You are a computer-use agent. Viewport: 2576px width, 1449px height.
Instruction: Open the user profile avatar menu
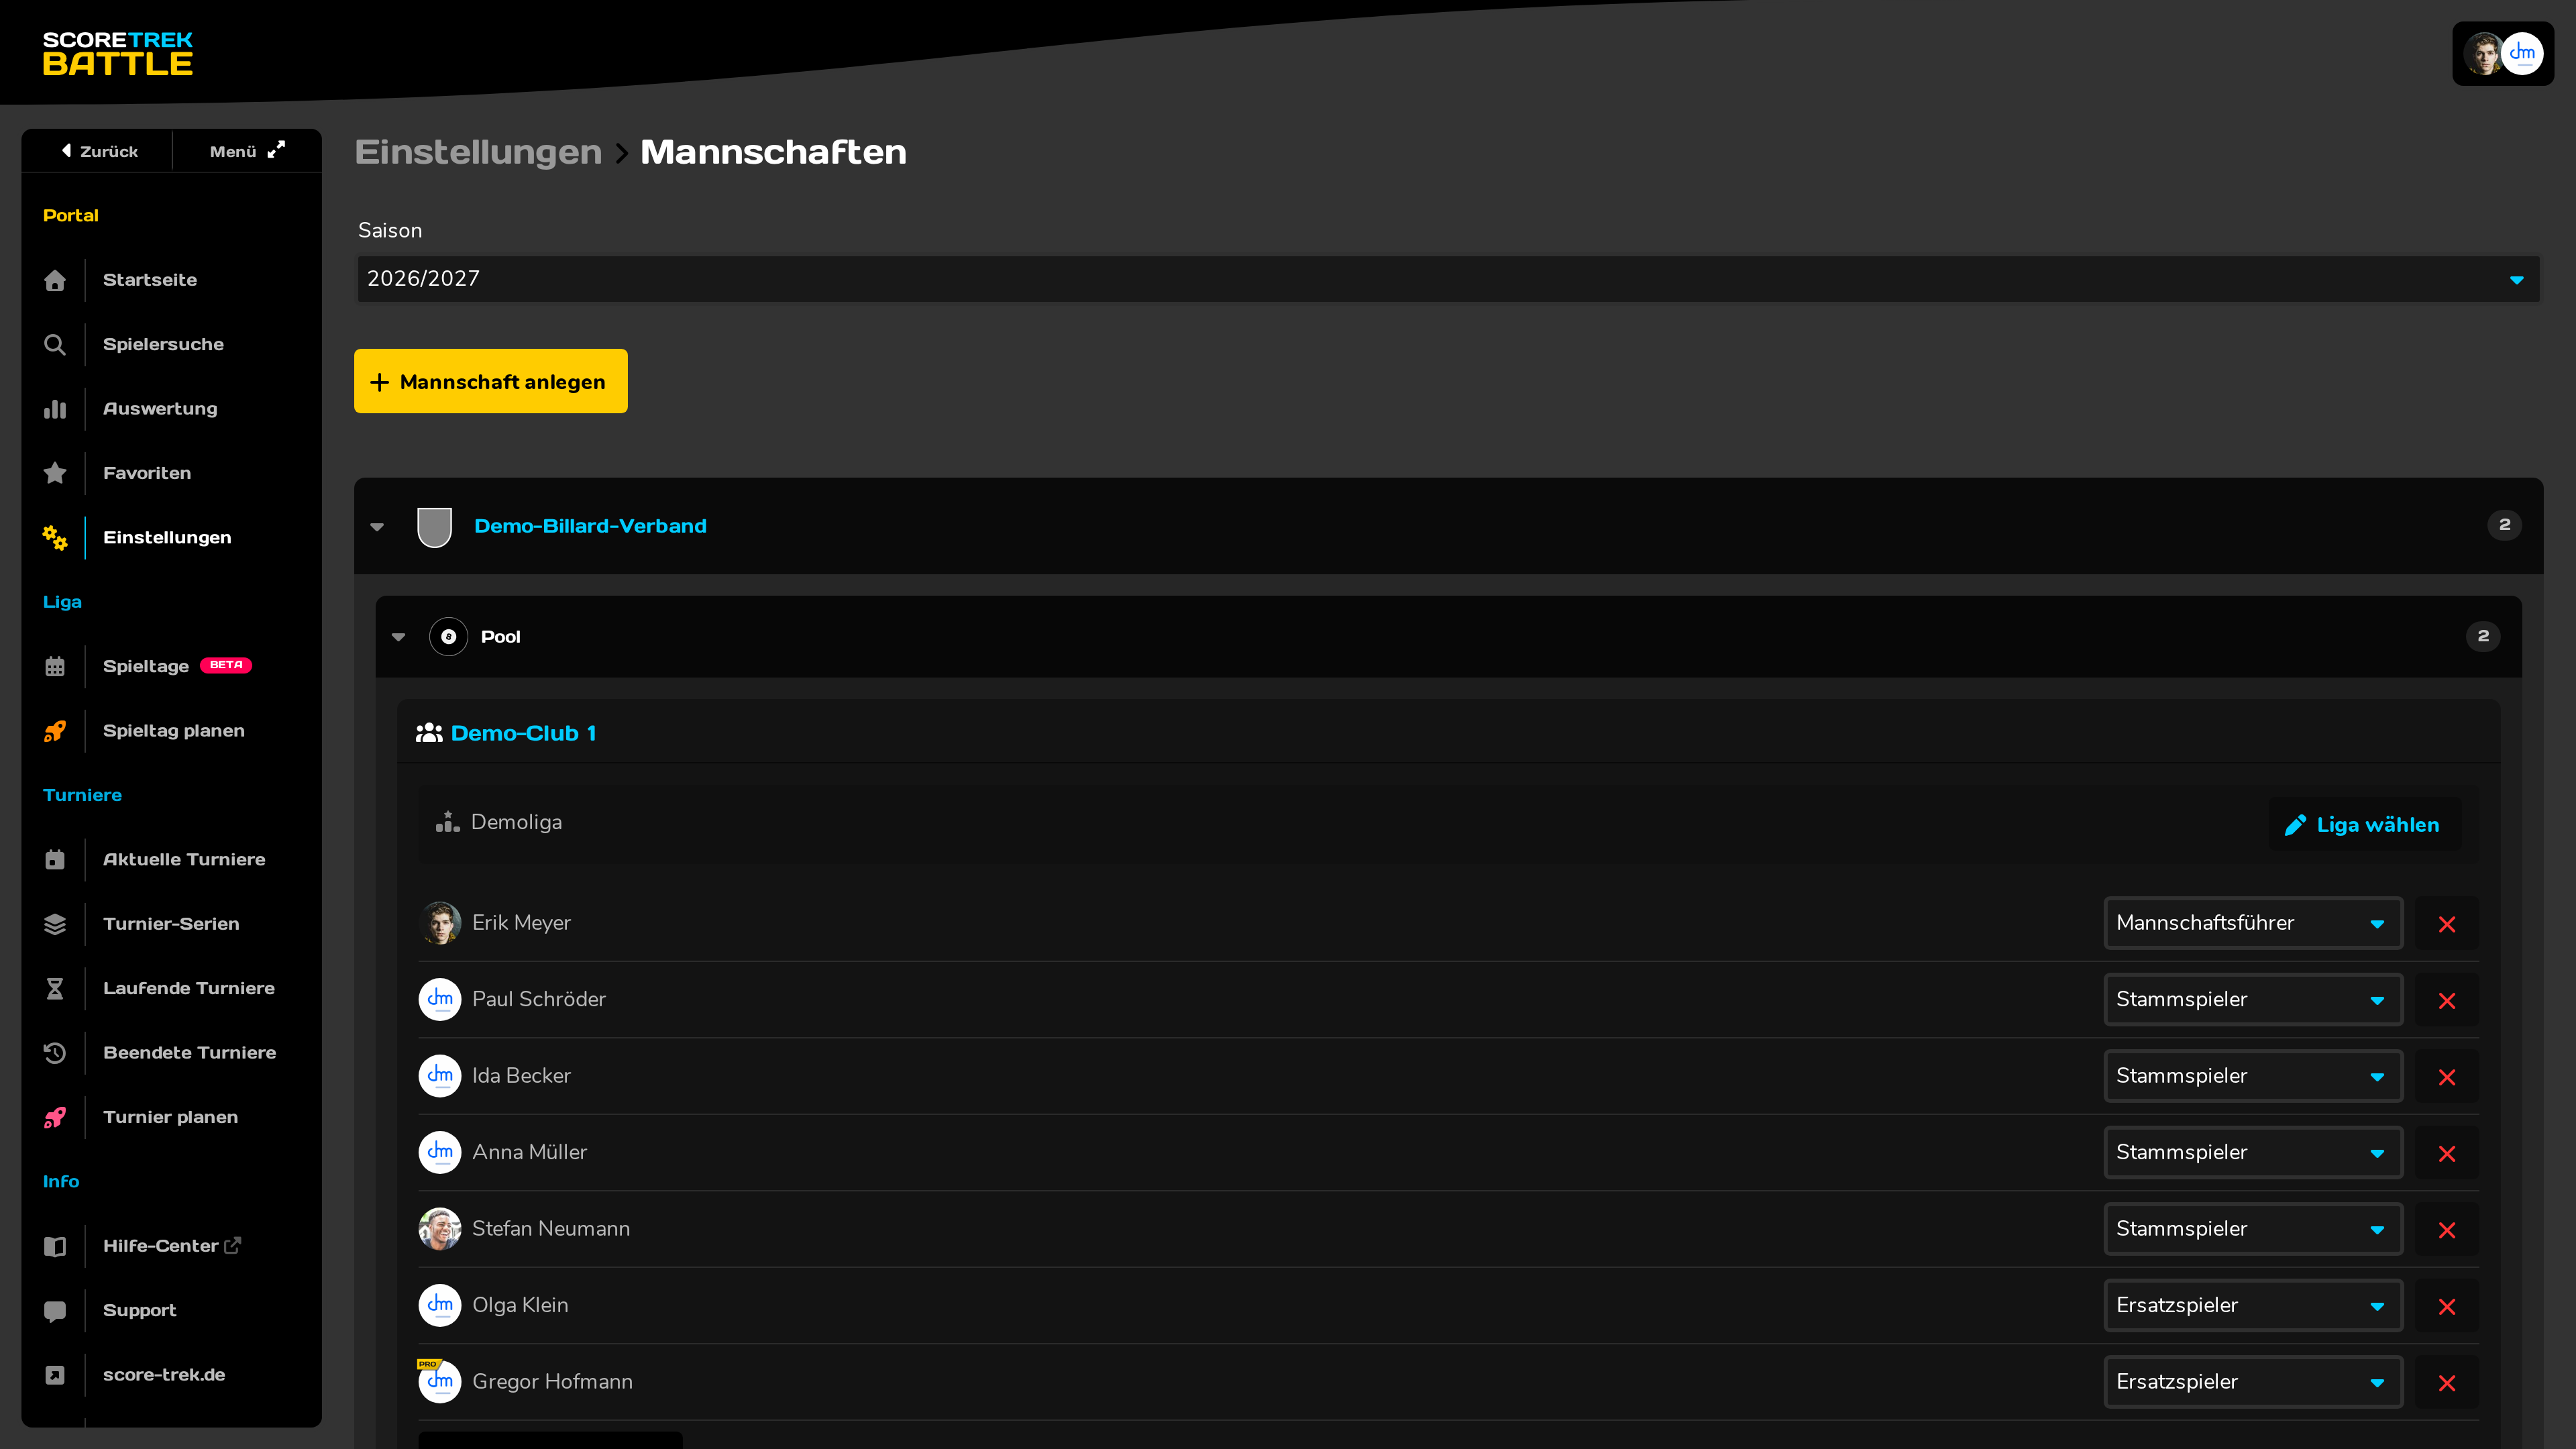pos(2503,54)
